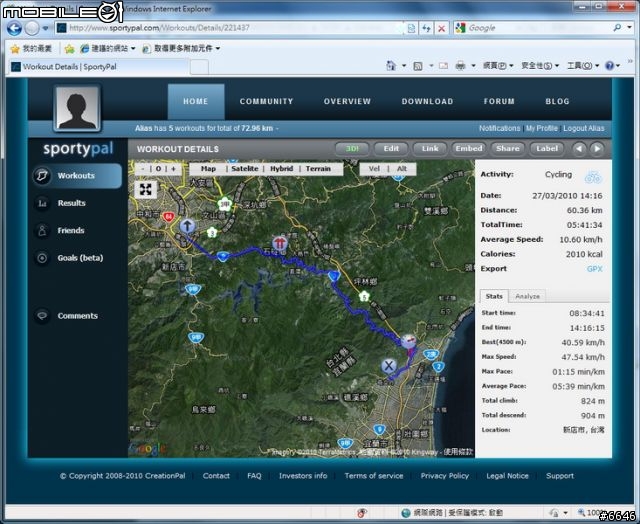Click the browser Home icon

391,66
